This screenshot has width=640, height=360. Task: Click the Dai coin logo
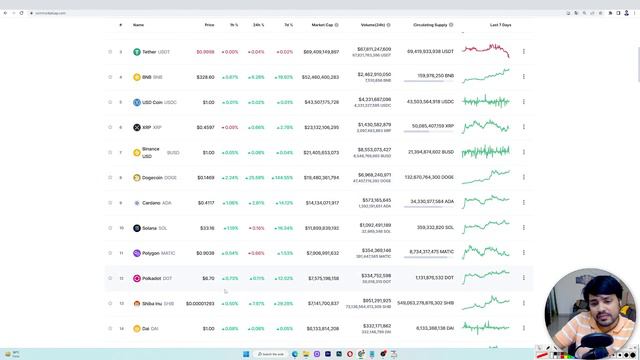137,329
